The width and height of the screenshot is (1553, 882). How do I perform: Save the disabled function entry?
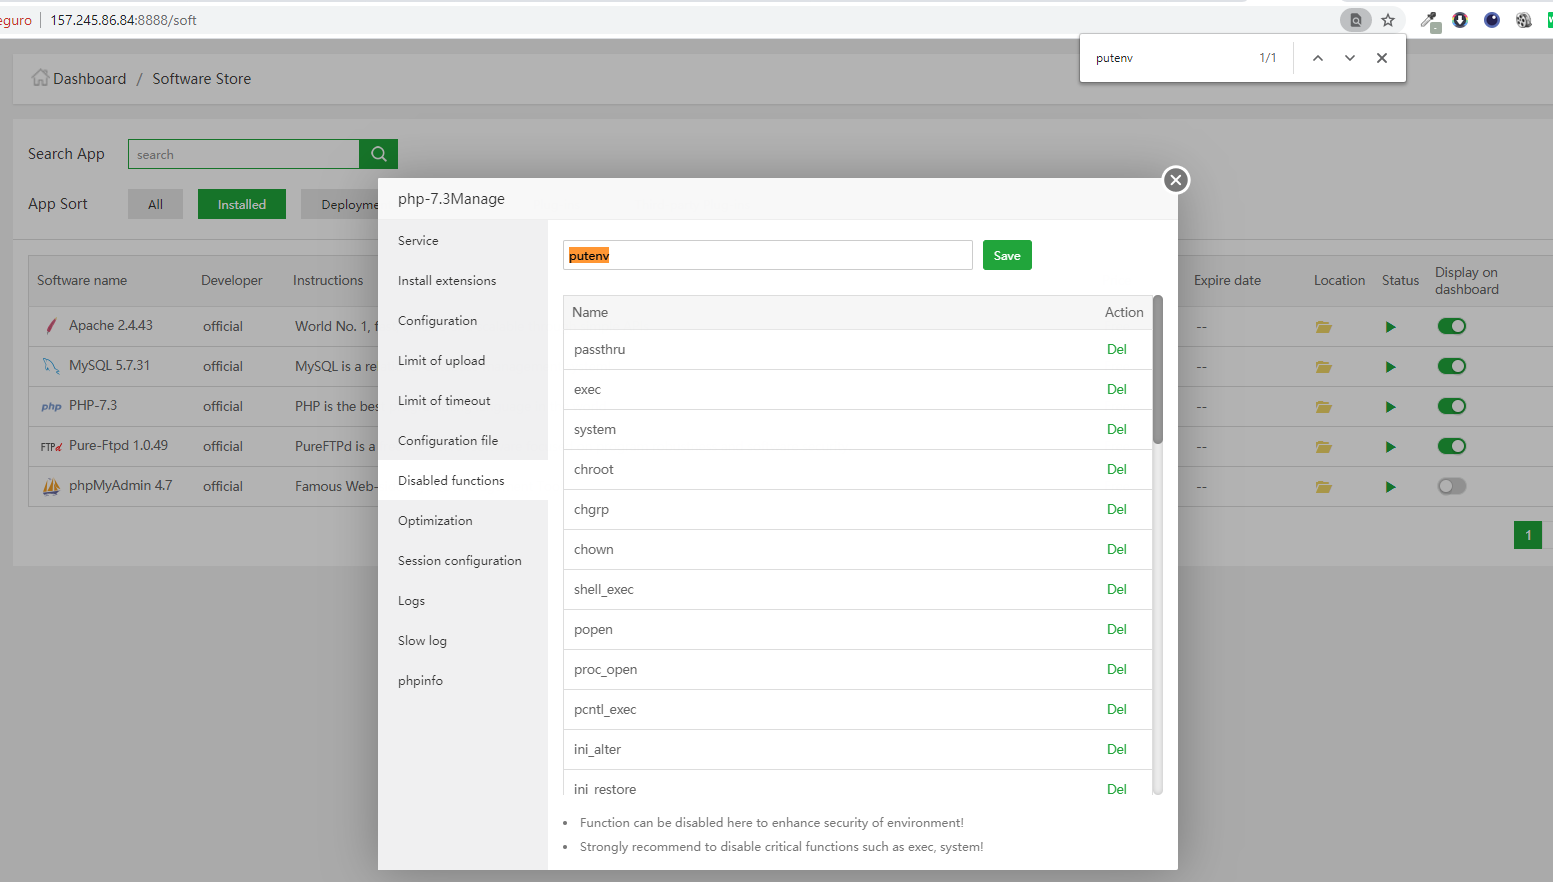(1007, 256)
